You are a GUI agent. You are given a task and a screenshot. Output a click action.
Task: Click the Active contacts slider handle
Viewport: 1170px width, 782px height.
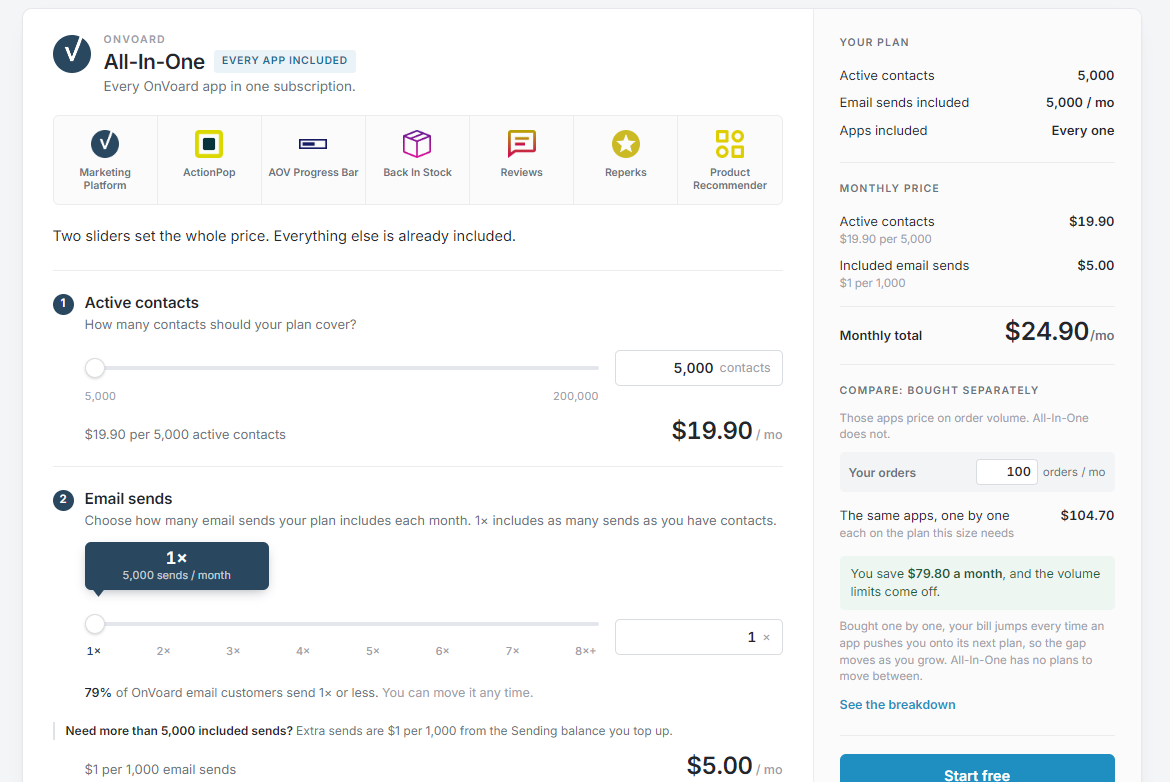click(95, 368)
